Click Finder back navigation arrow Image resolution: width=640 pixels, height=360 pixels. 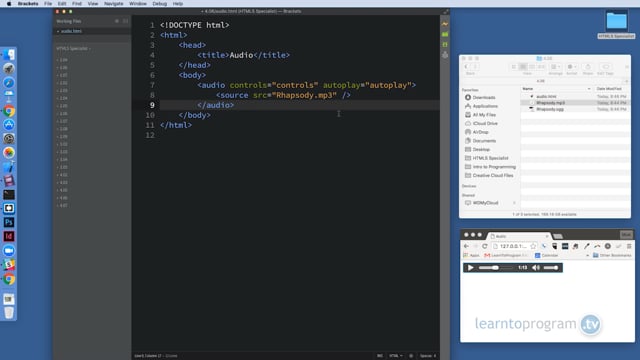coord(466,67)
